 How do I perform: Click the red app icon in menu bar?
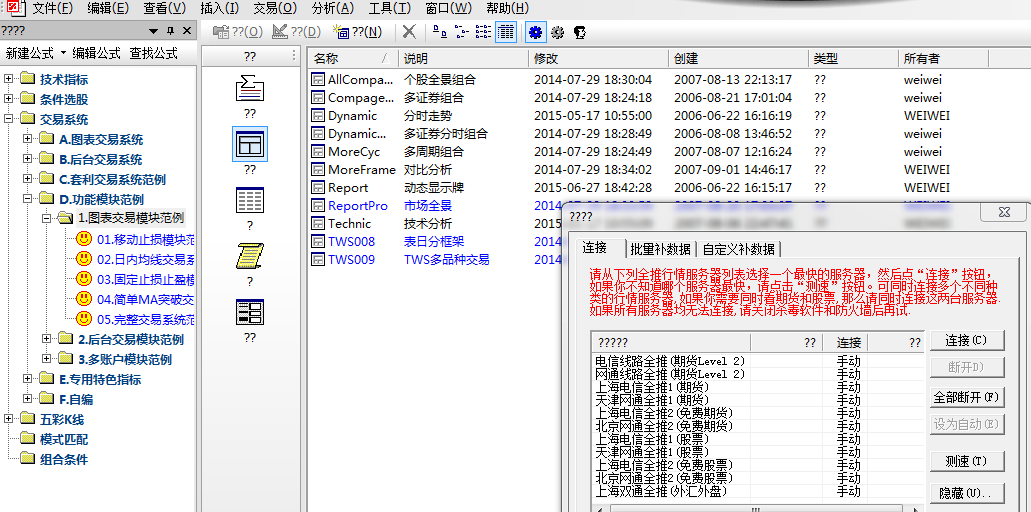pos(16,7)
